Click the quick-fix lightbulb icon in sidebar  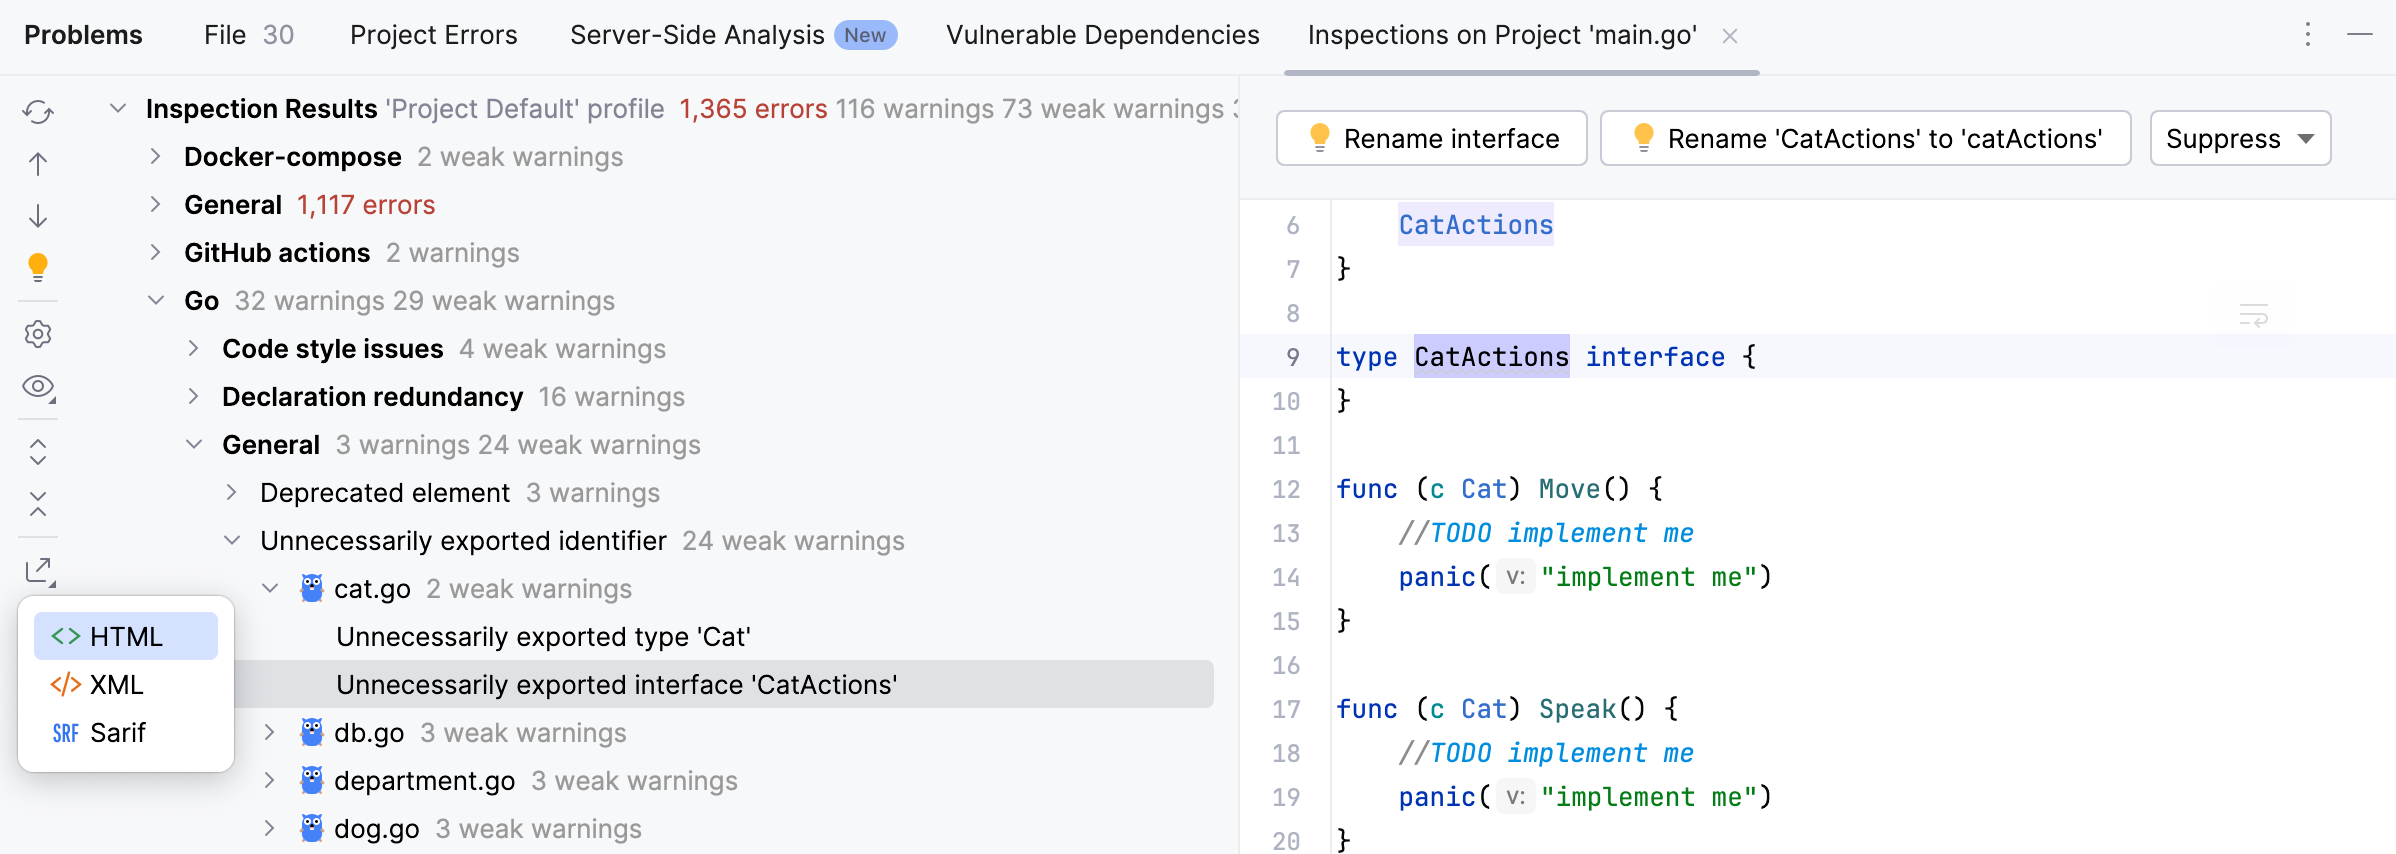tap(38, 267)
